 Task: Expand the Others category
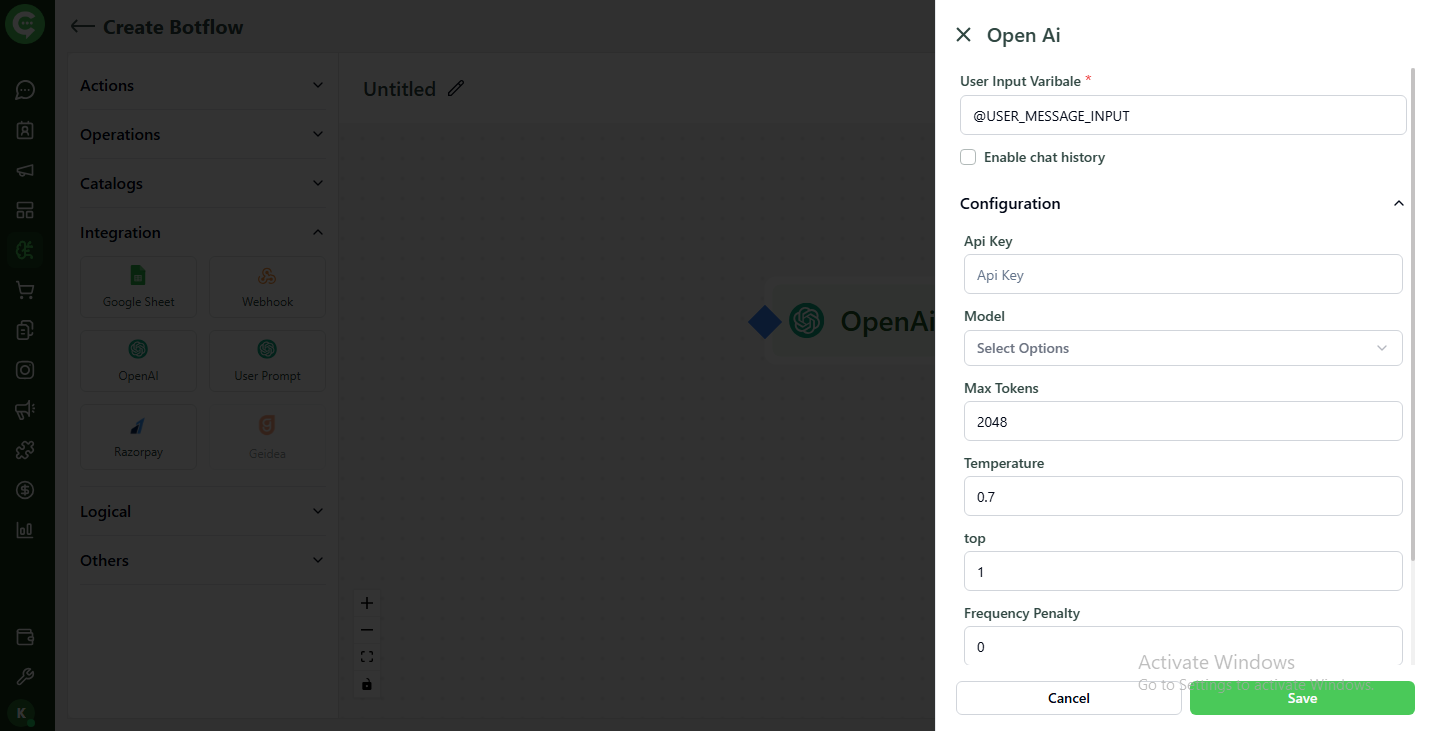point(203,560)
